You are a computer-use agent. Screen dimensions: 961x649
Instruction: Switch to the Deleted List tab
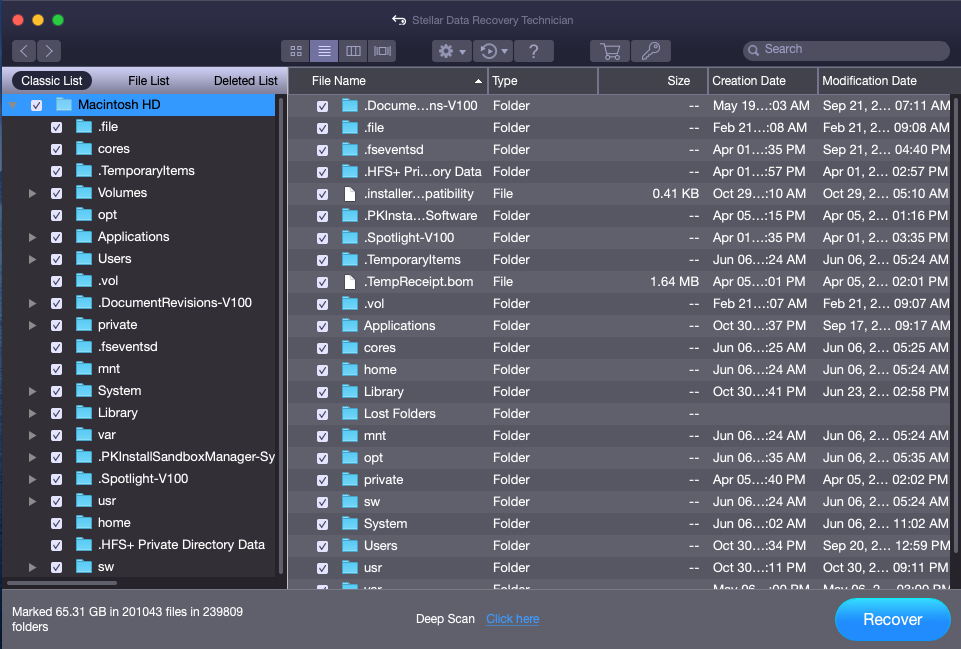click(245, 80)
